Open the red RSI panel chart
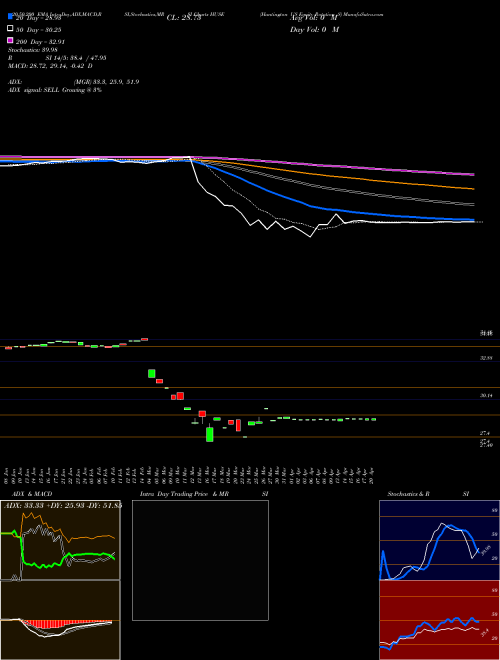This screenshot has width=500, height=660. 439,620
